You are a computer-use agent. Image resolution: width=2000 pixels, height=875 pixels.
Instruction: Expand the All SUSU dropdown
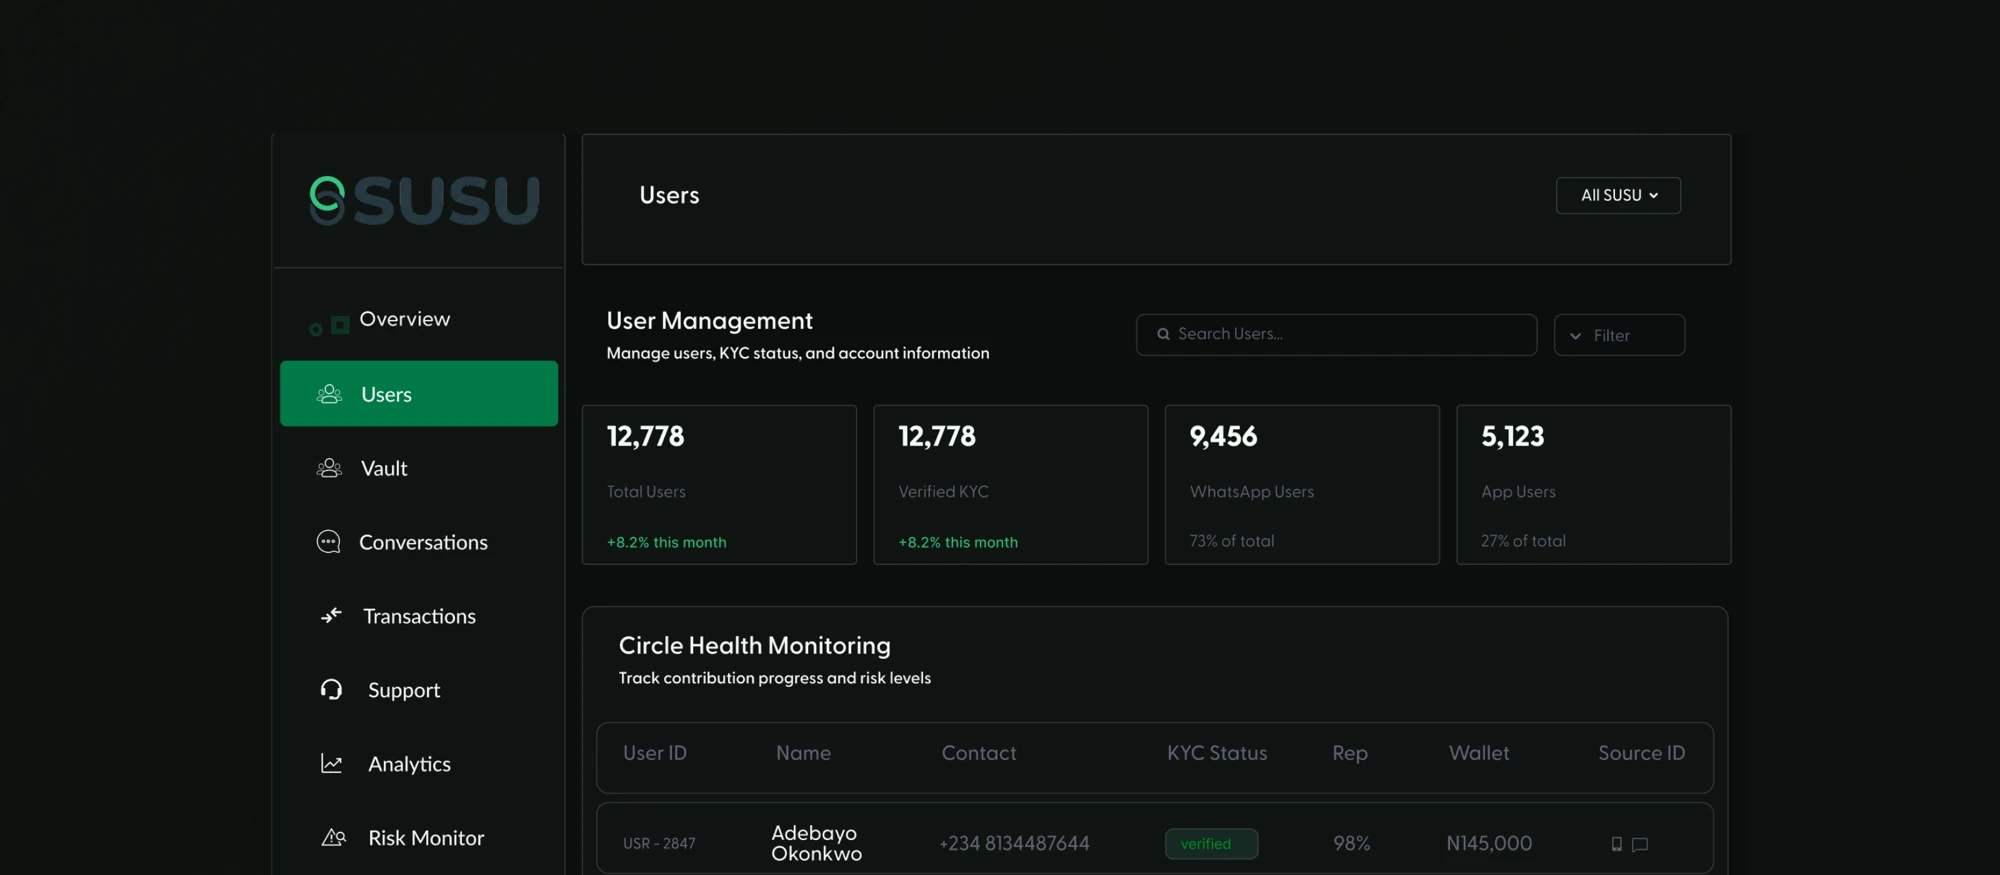pyautogui.click(x=1618, y=195)
